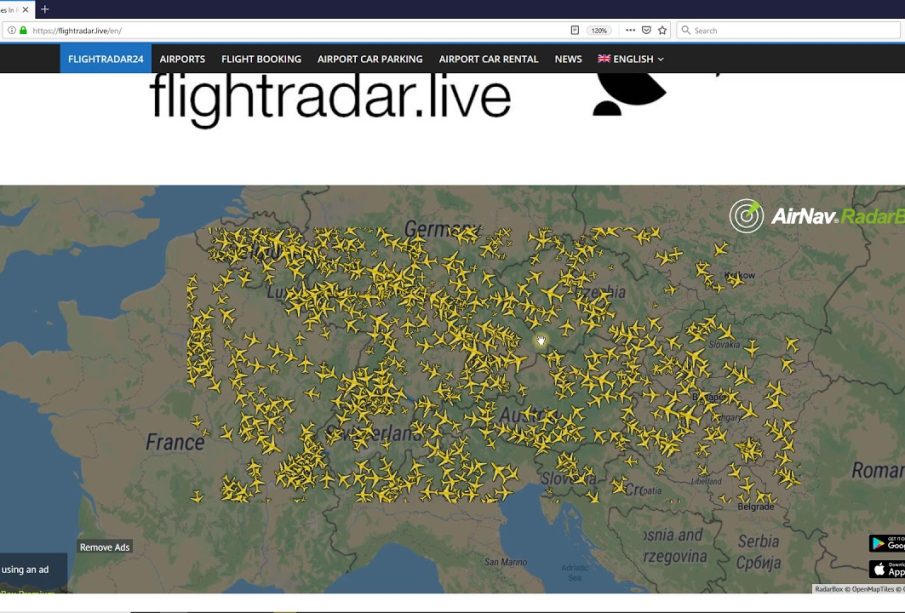This screenshot has width=905, height=613.
Task: Focus the address bar with flightradar.live URL
Action: click(289, 31)
